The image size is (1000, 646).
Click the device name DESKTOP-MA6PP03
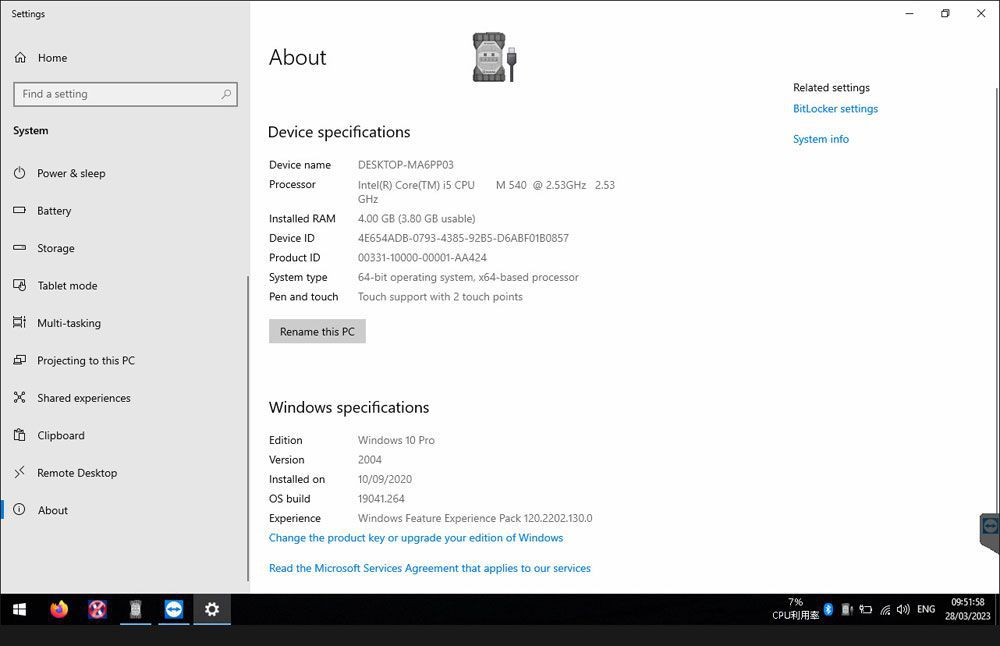406,165
